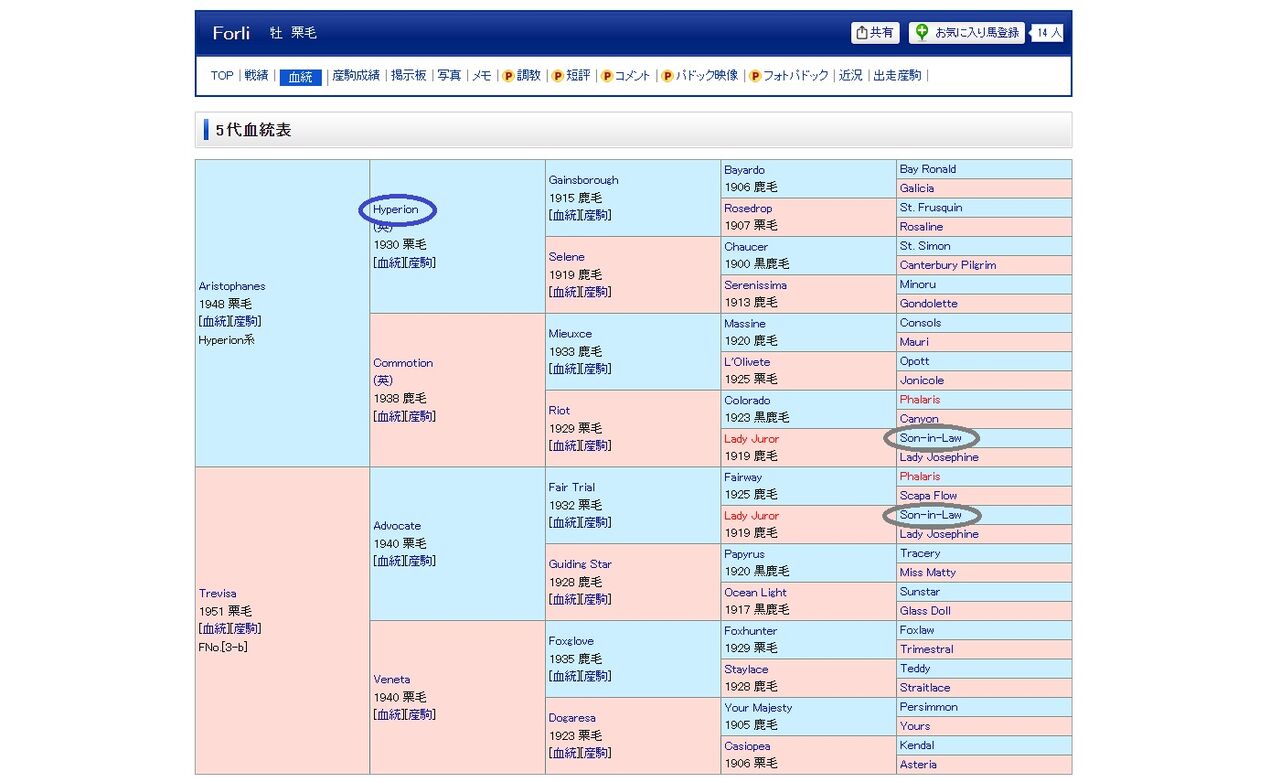The height and width of the screenshot is (782, 1280).
Task: Open the St. Simon horse link
Action: coord(925,246)
